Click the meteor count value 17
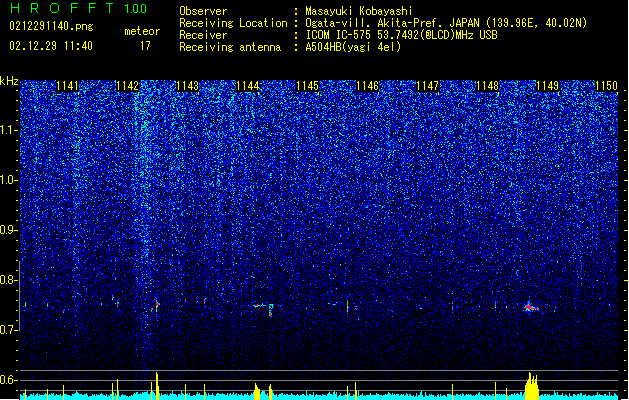This screenshot has width=629, height=400. tap(145, 46)
